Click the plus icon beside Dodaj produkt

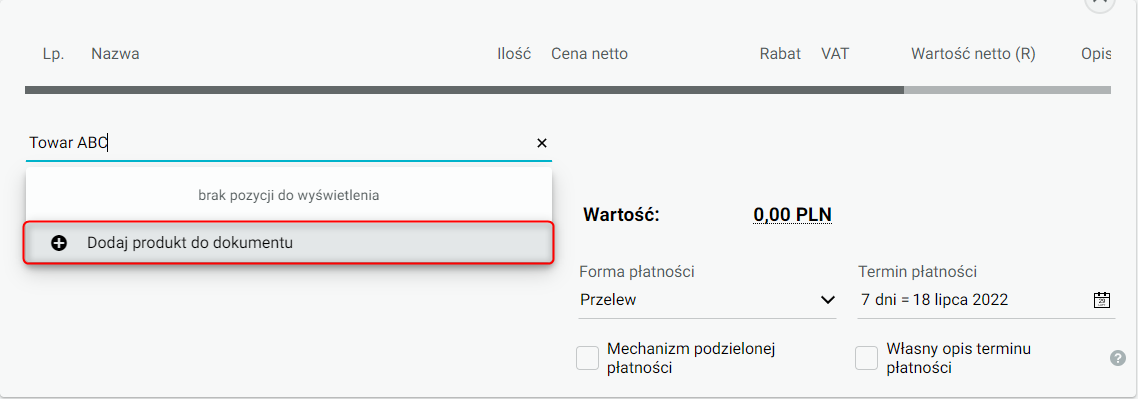(x=59, y=244)
